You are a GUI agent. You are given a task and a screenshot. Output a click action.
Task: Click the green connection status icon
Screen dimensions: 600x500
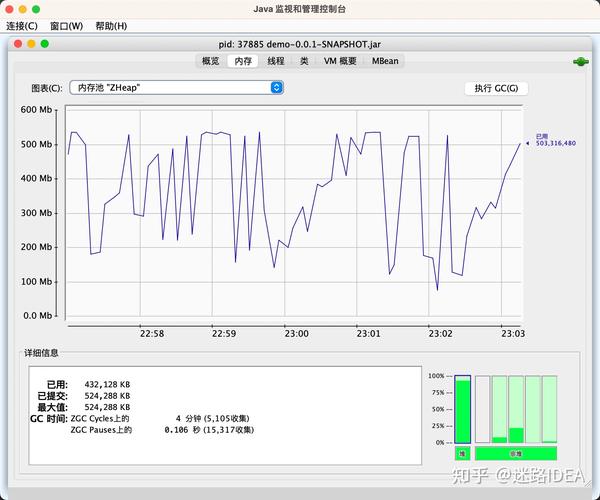(580, 62)
